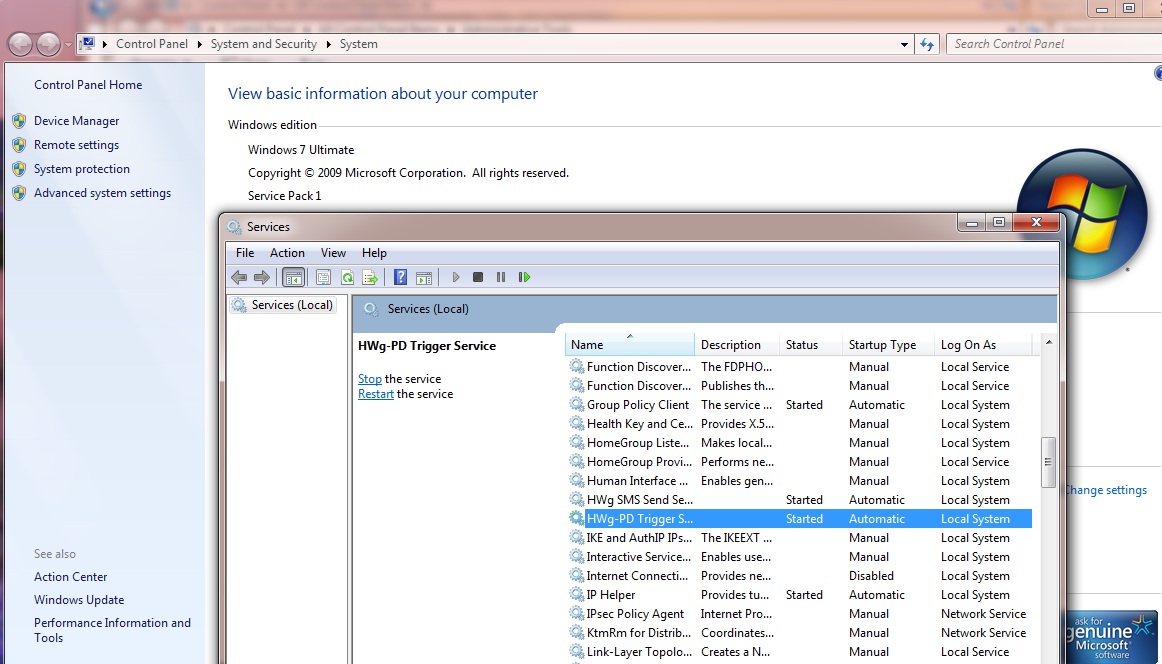The height and width of the screenshot is (664, 1162).
Task: Click the Pause Service icon
Action: [501, 277]
